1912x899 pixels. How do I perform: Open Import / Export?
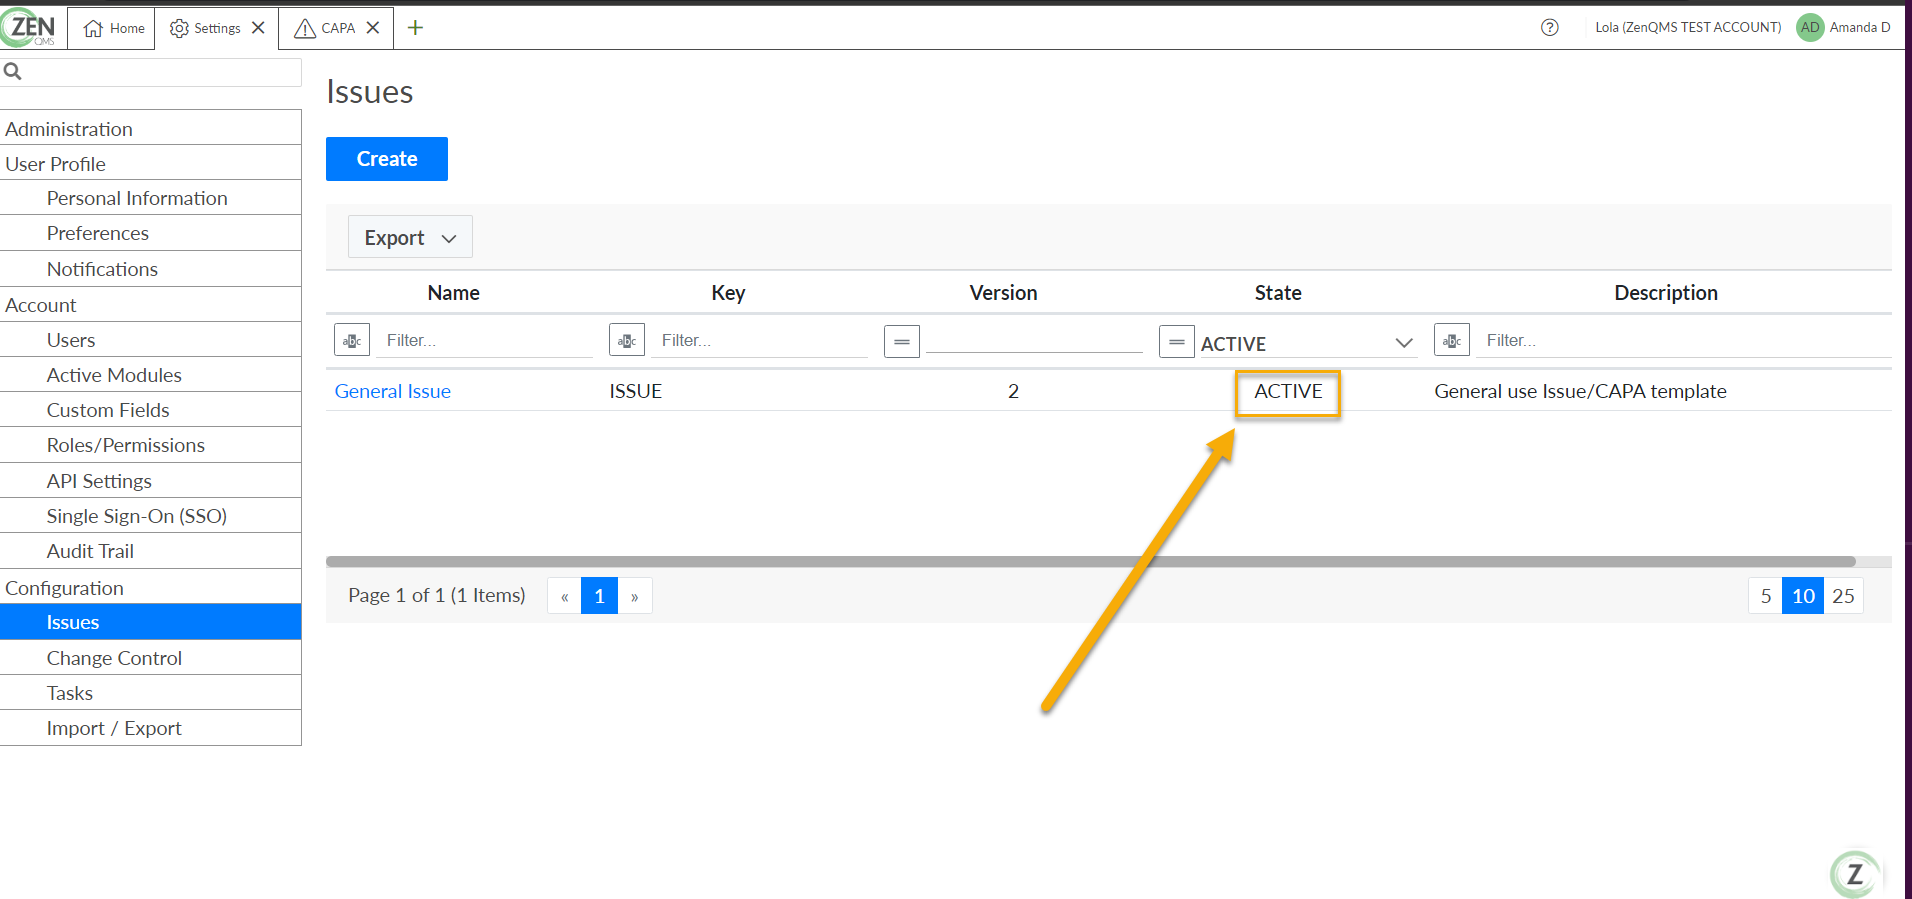[x=150, y=728]
